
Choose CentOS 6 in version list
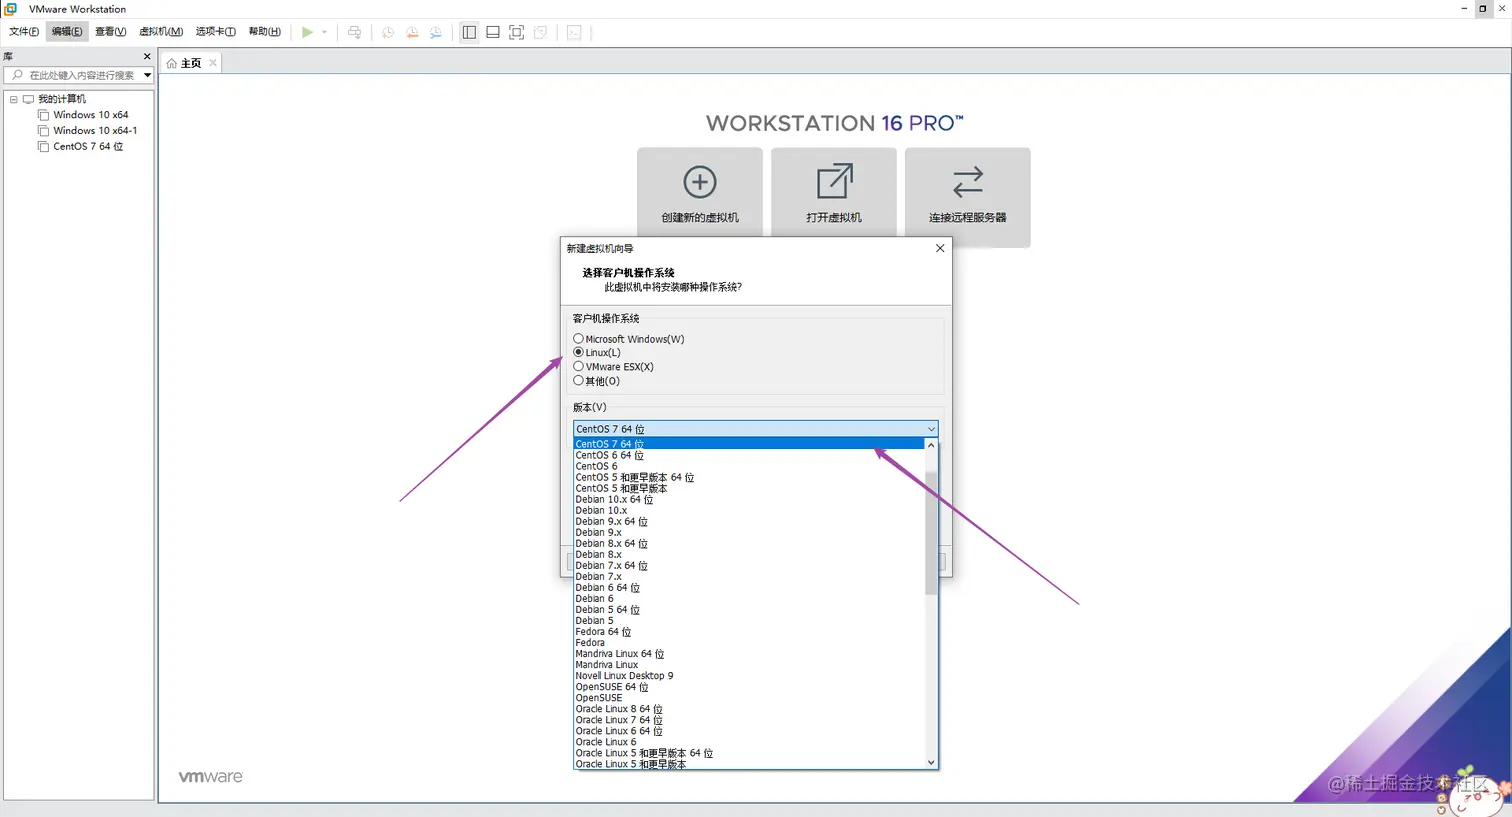[x=749, y=466]
